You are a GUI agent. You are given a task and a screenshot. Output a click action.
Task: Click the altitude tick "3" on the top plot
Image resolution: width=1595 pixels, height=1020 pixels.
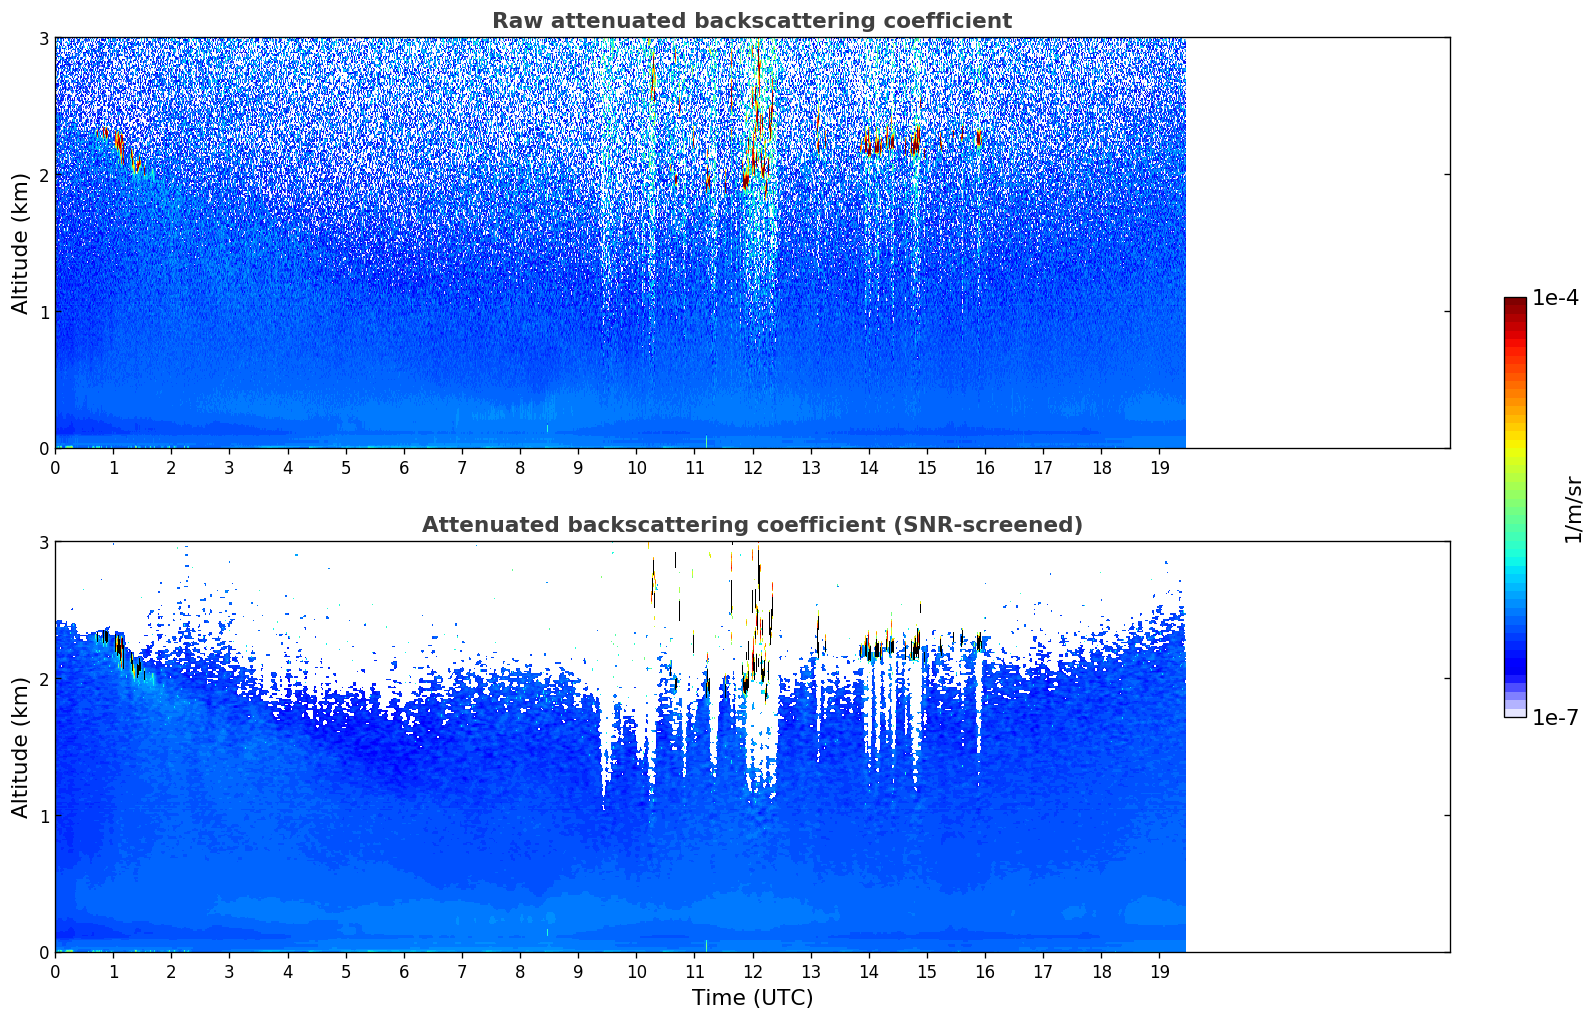[x=44, y=38]
